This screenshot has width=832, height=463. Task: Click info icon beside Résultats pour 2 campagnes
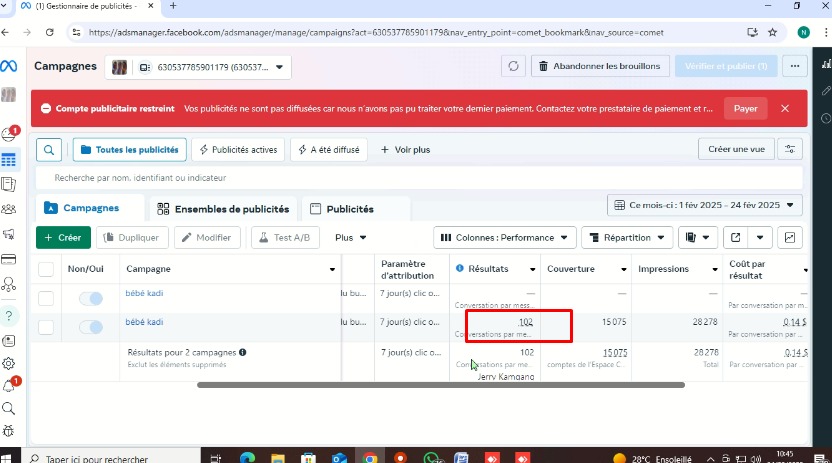pos(242,352)
